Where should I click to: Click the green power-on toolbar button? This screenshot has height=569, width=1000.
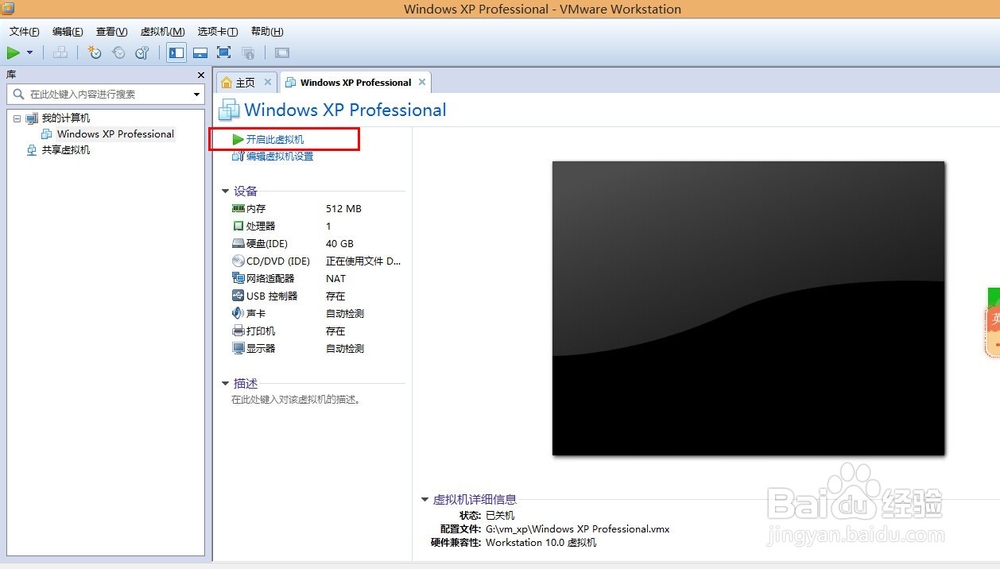pyautogui.click(x=13, y=53)
